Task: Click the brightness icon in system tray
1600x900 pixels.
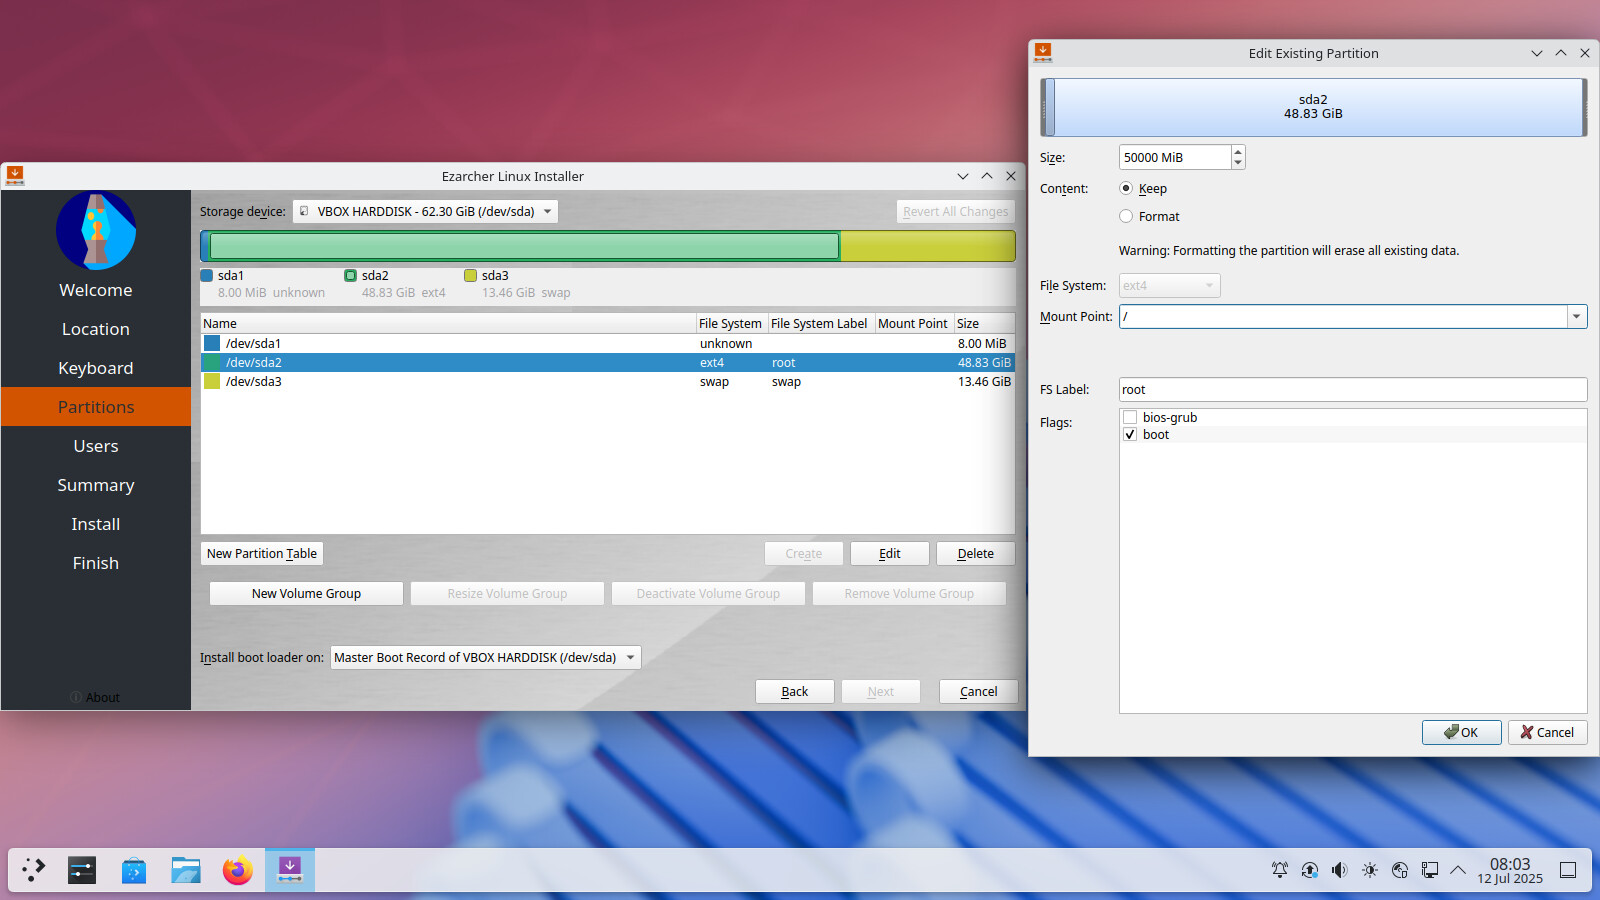Action: pos(1369,870)
